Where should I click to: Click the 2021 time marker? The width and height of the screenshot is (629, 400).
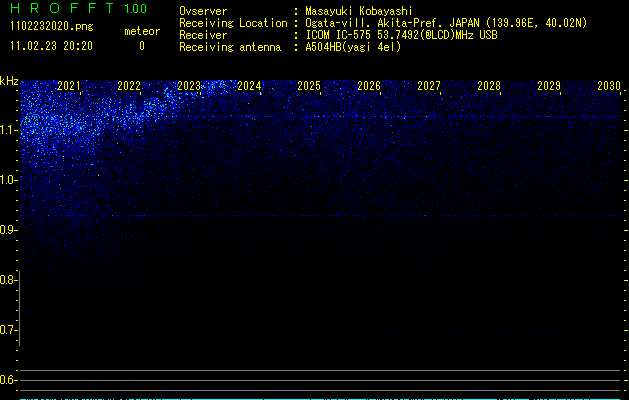(x=69, y=86)
